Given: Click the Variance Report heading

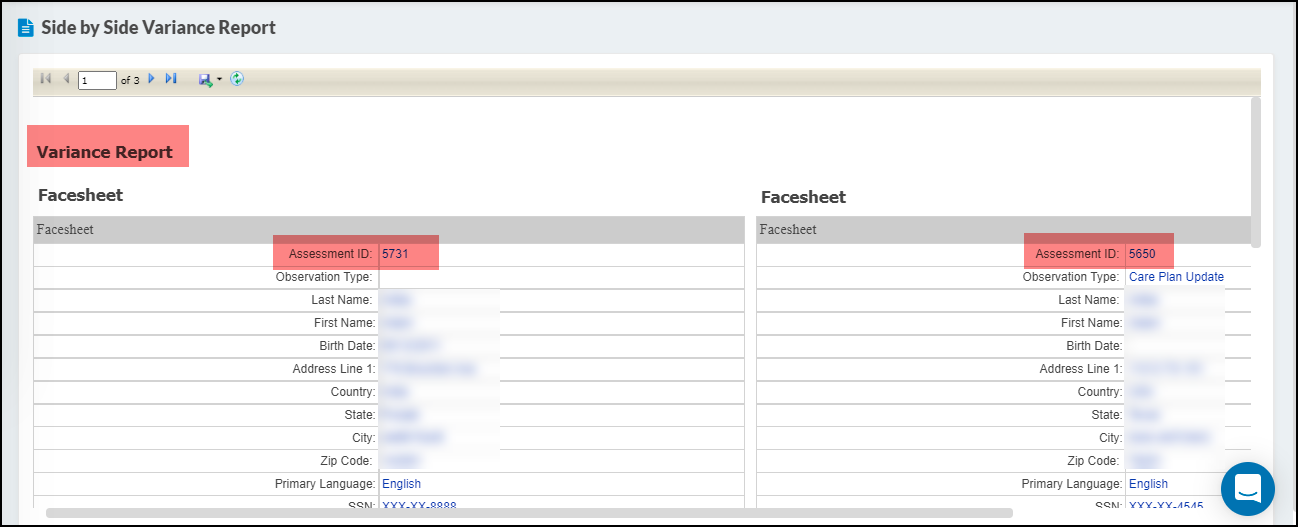Looking at the screenshot, I should pyautogui.click(x=105, y=152).
